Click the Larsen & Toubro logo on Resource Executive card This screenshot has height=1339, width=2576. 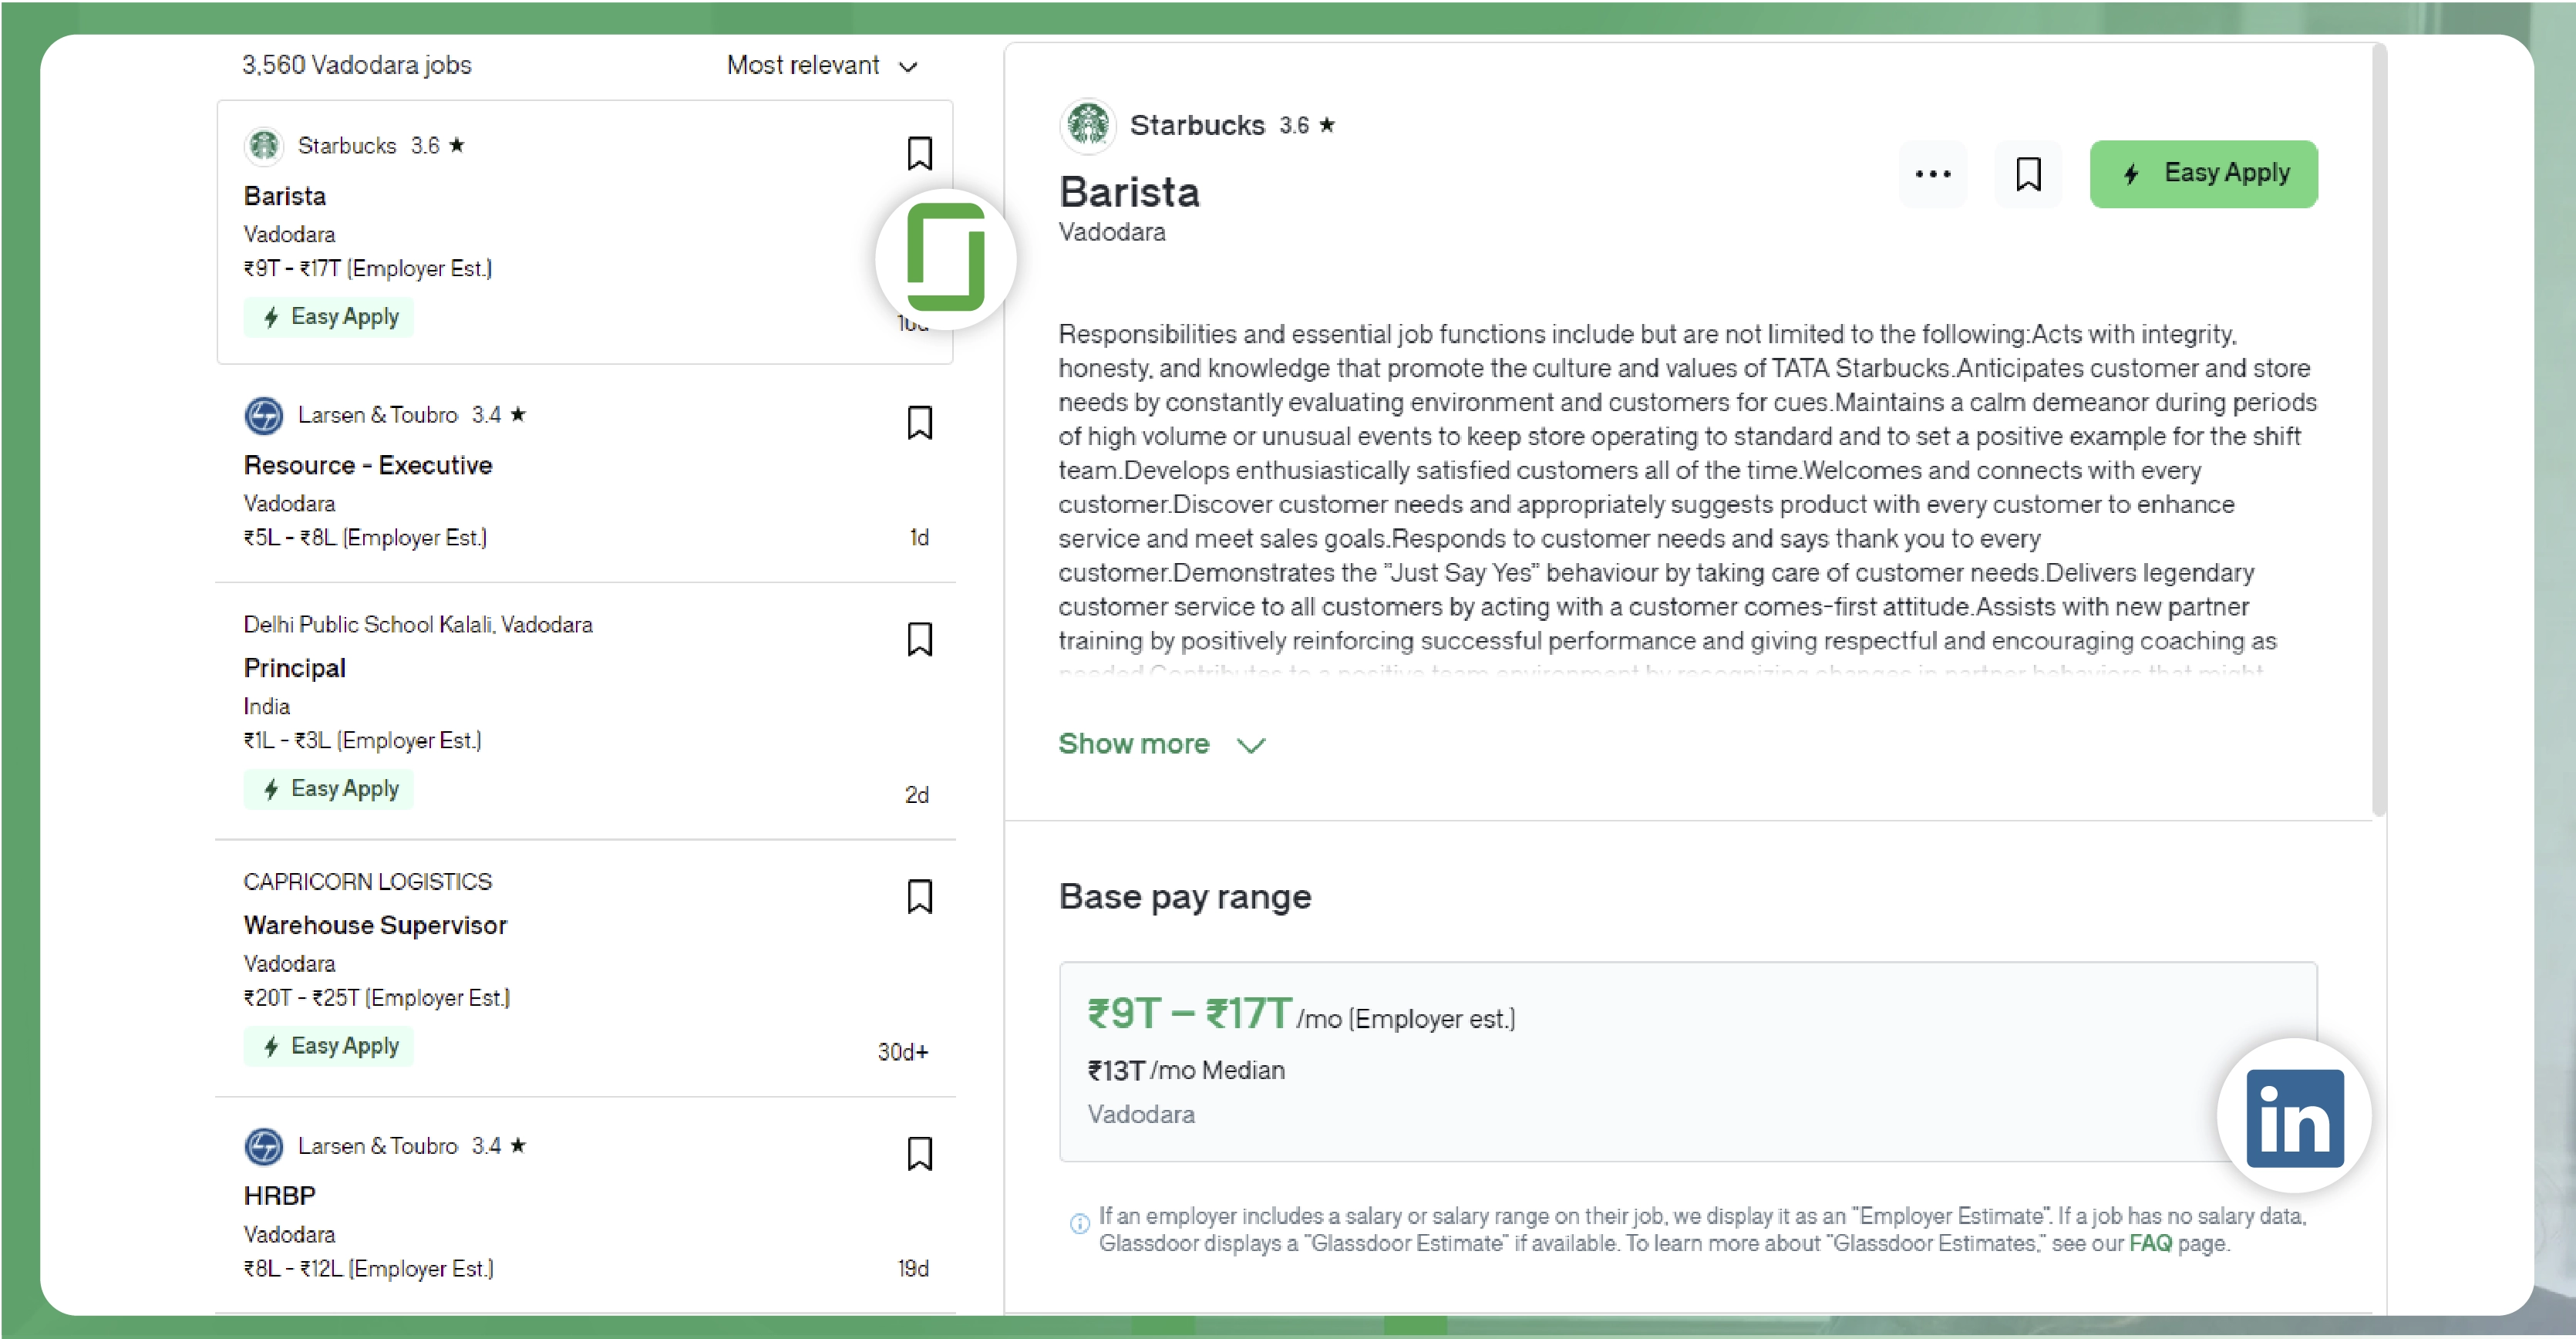264,416
